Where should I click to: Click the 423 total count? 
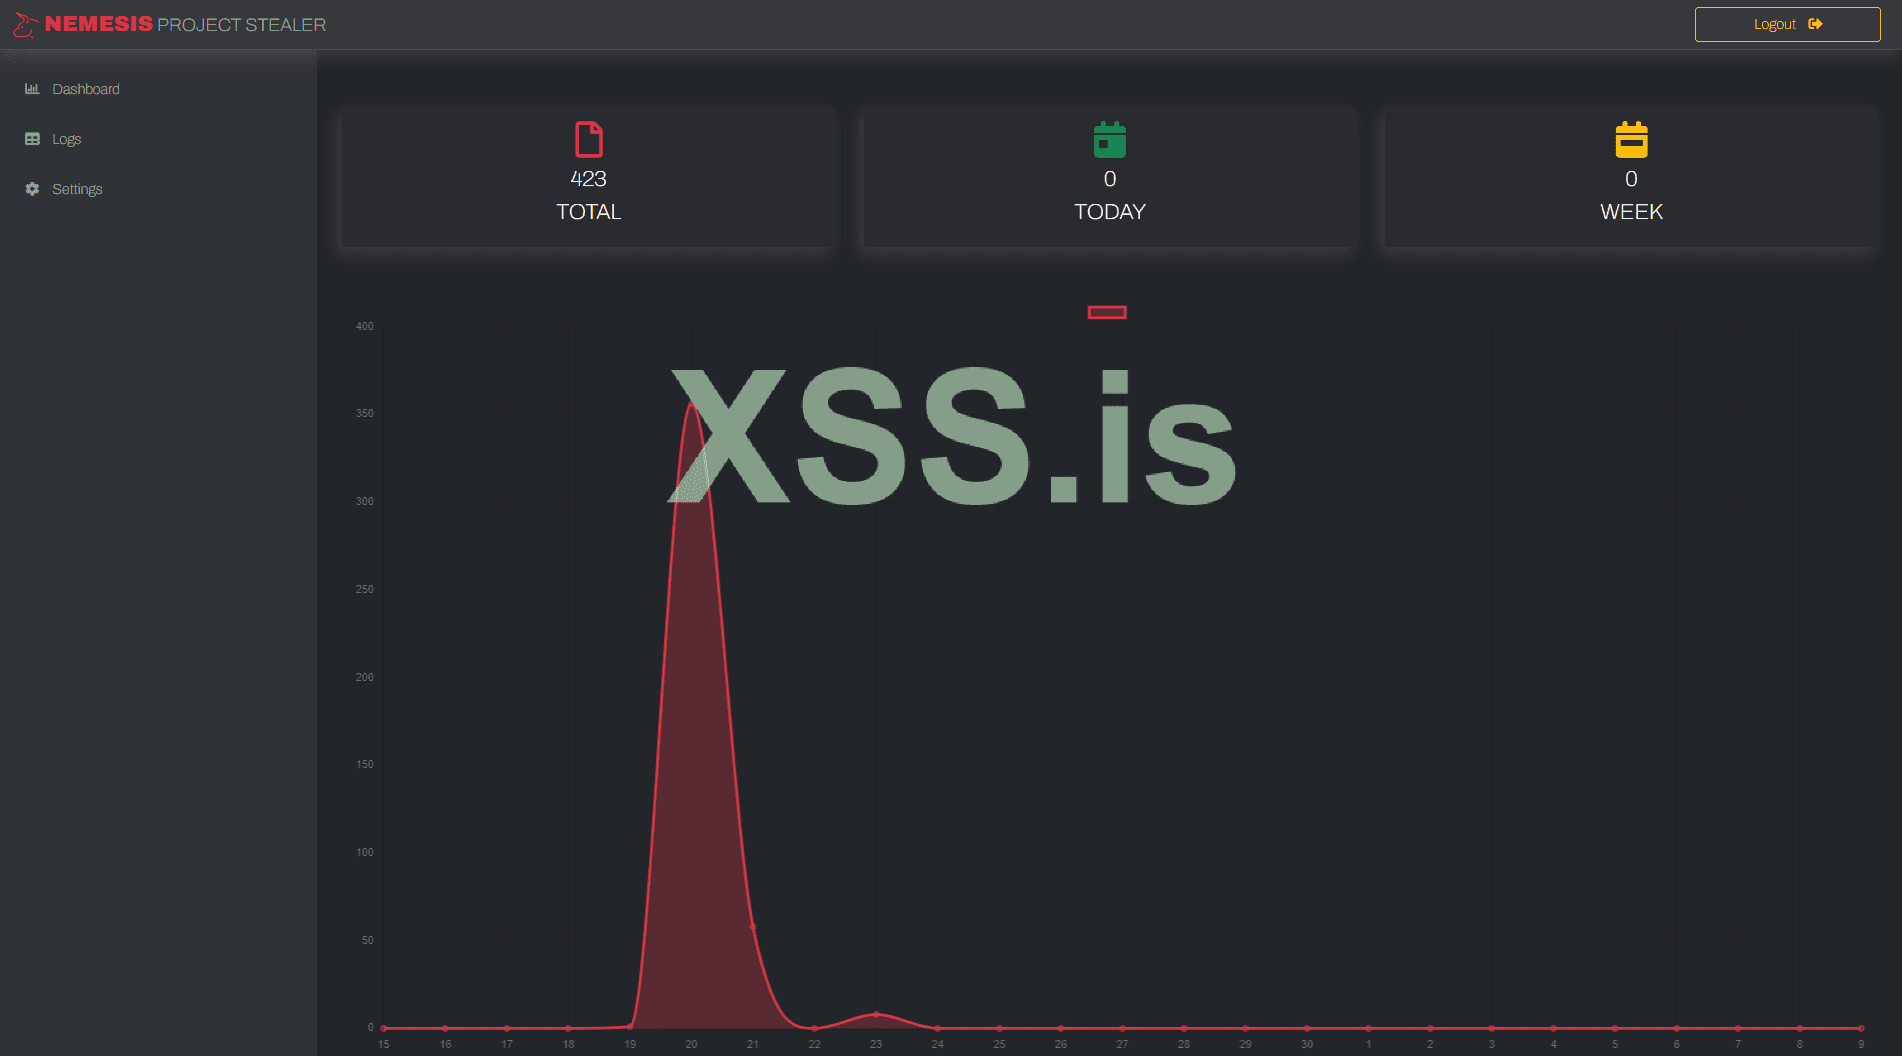[x=589, y=179]
